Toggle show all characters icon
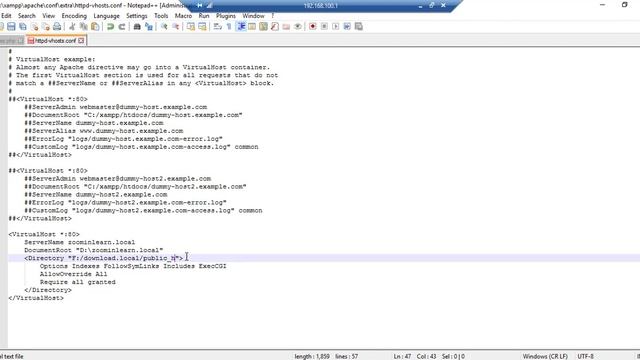640x360 pixels. pyautogui.click(x=229, y=27)
